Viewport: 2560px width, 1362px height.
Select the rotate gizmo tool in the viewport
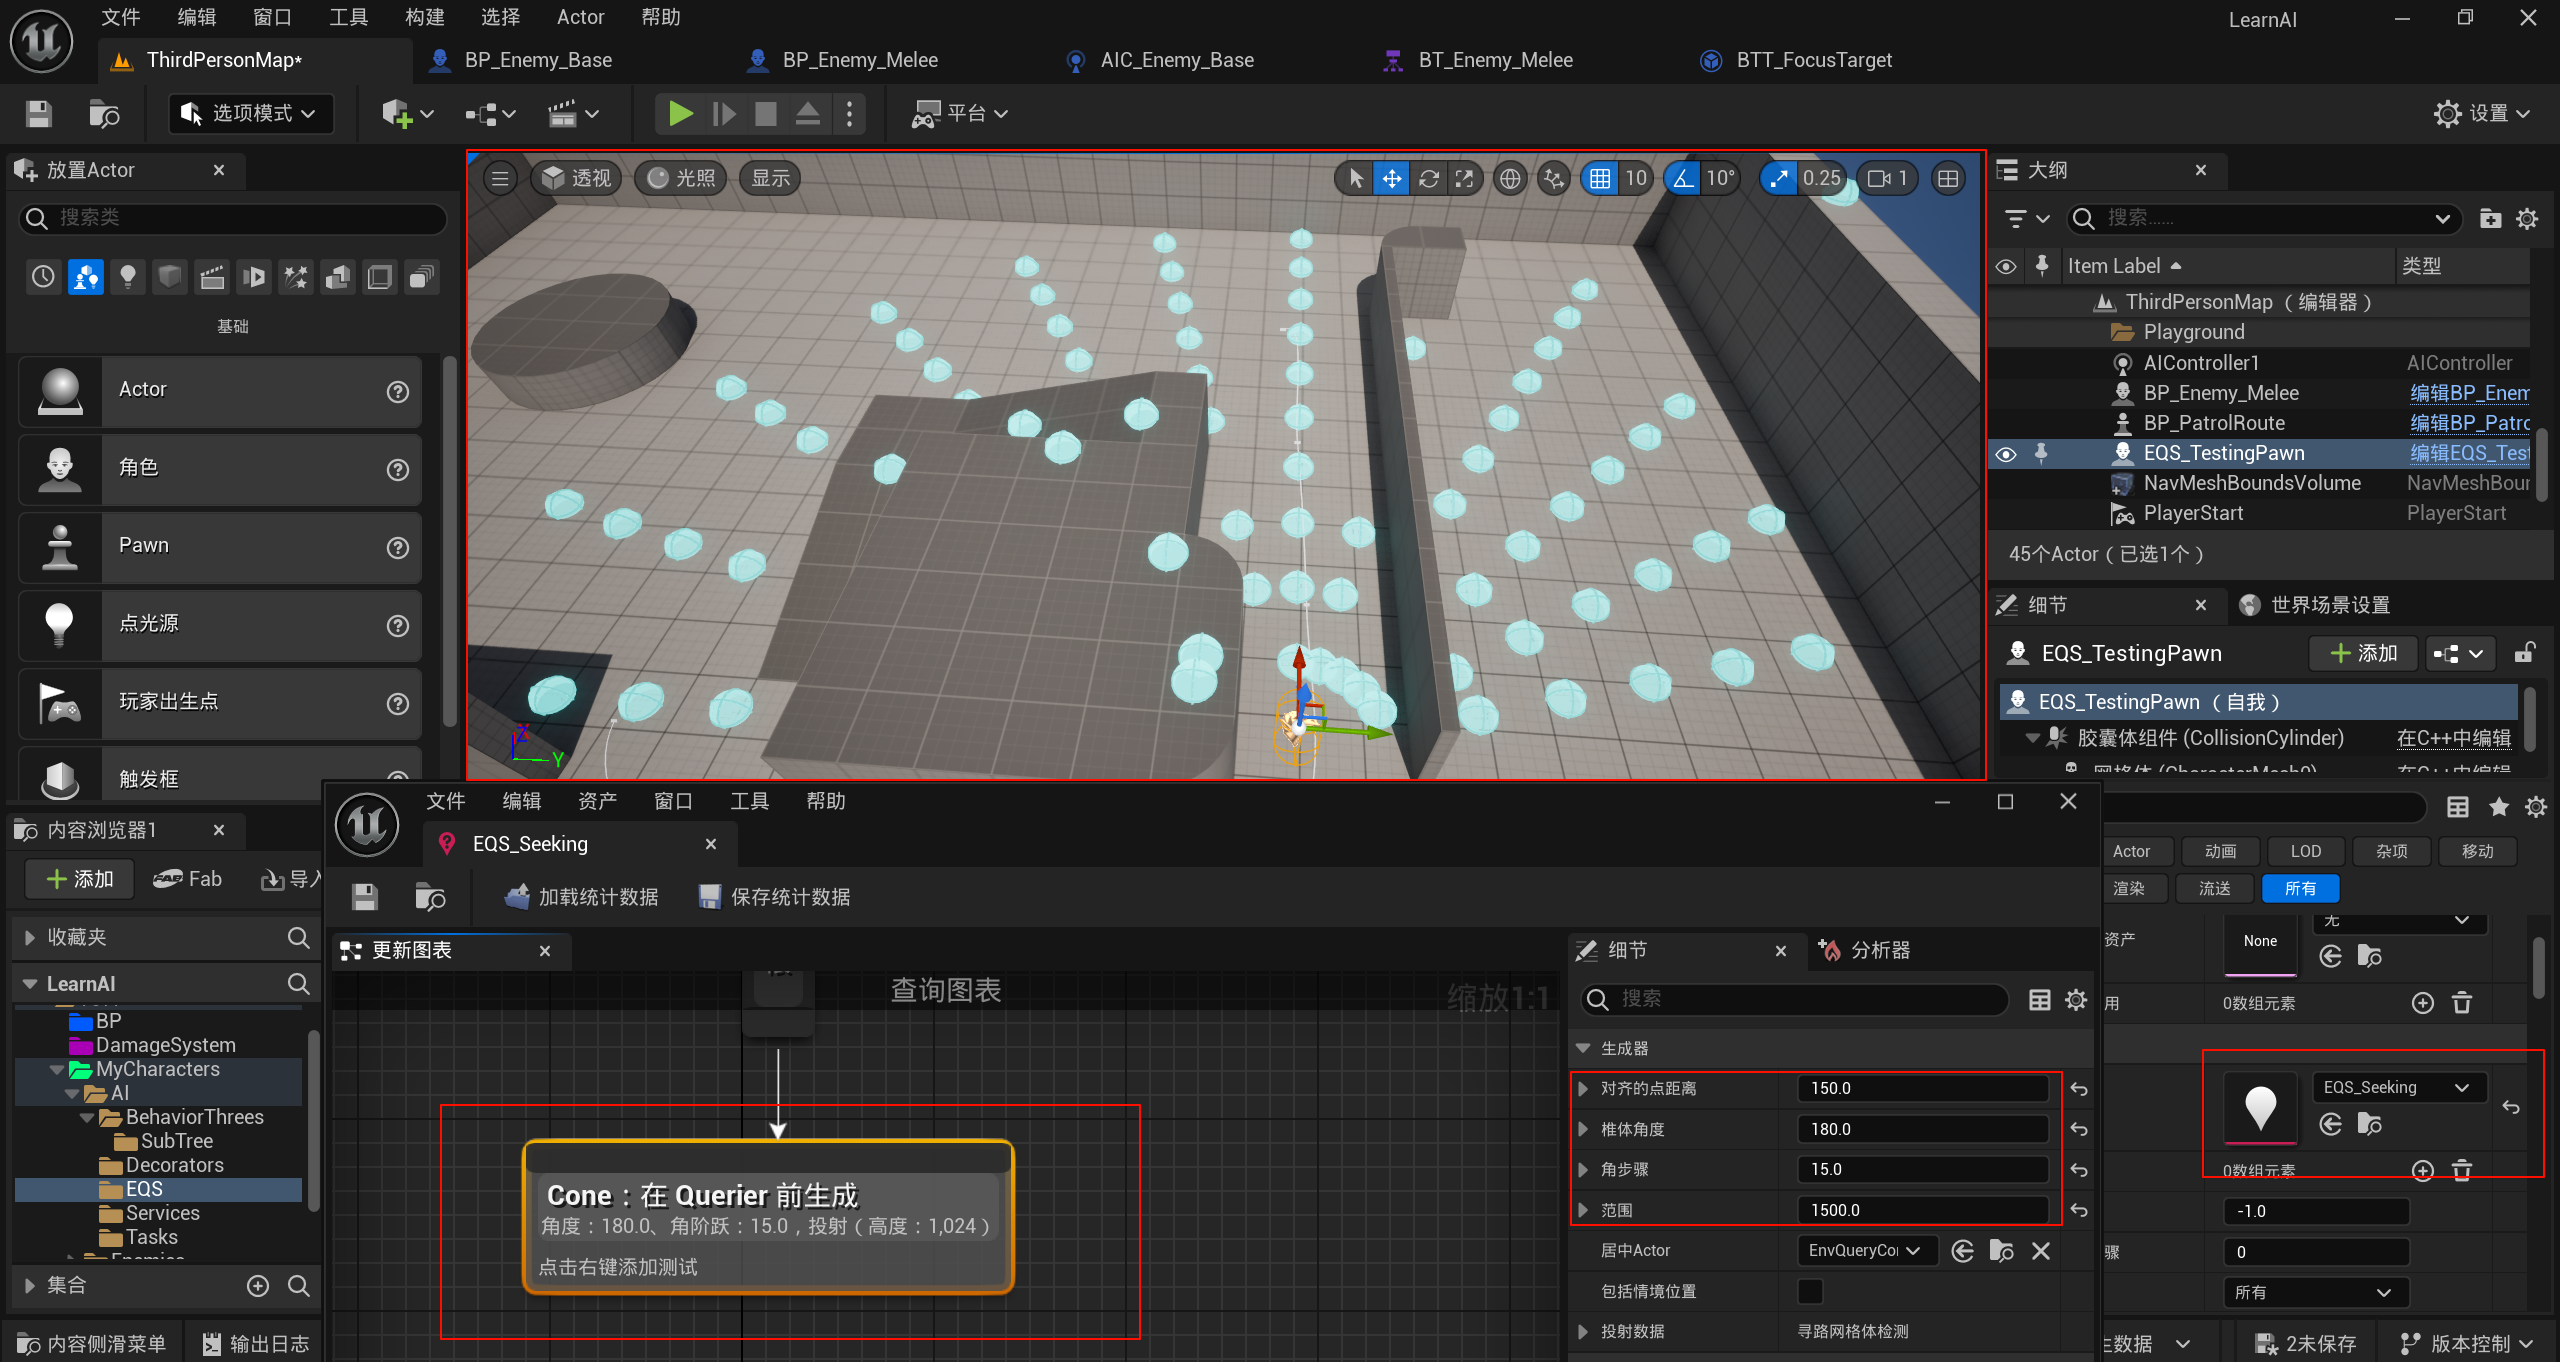coord(1428,179)
